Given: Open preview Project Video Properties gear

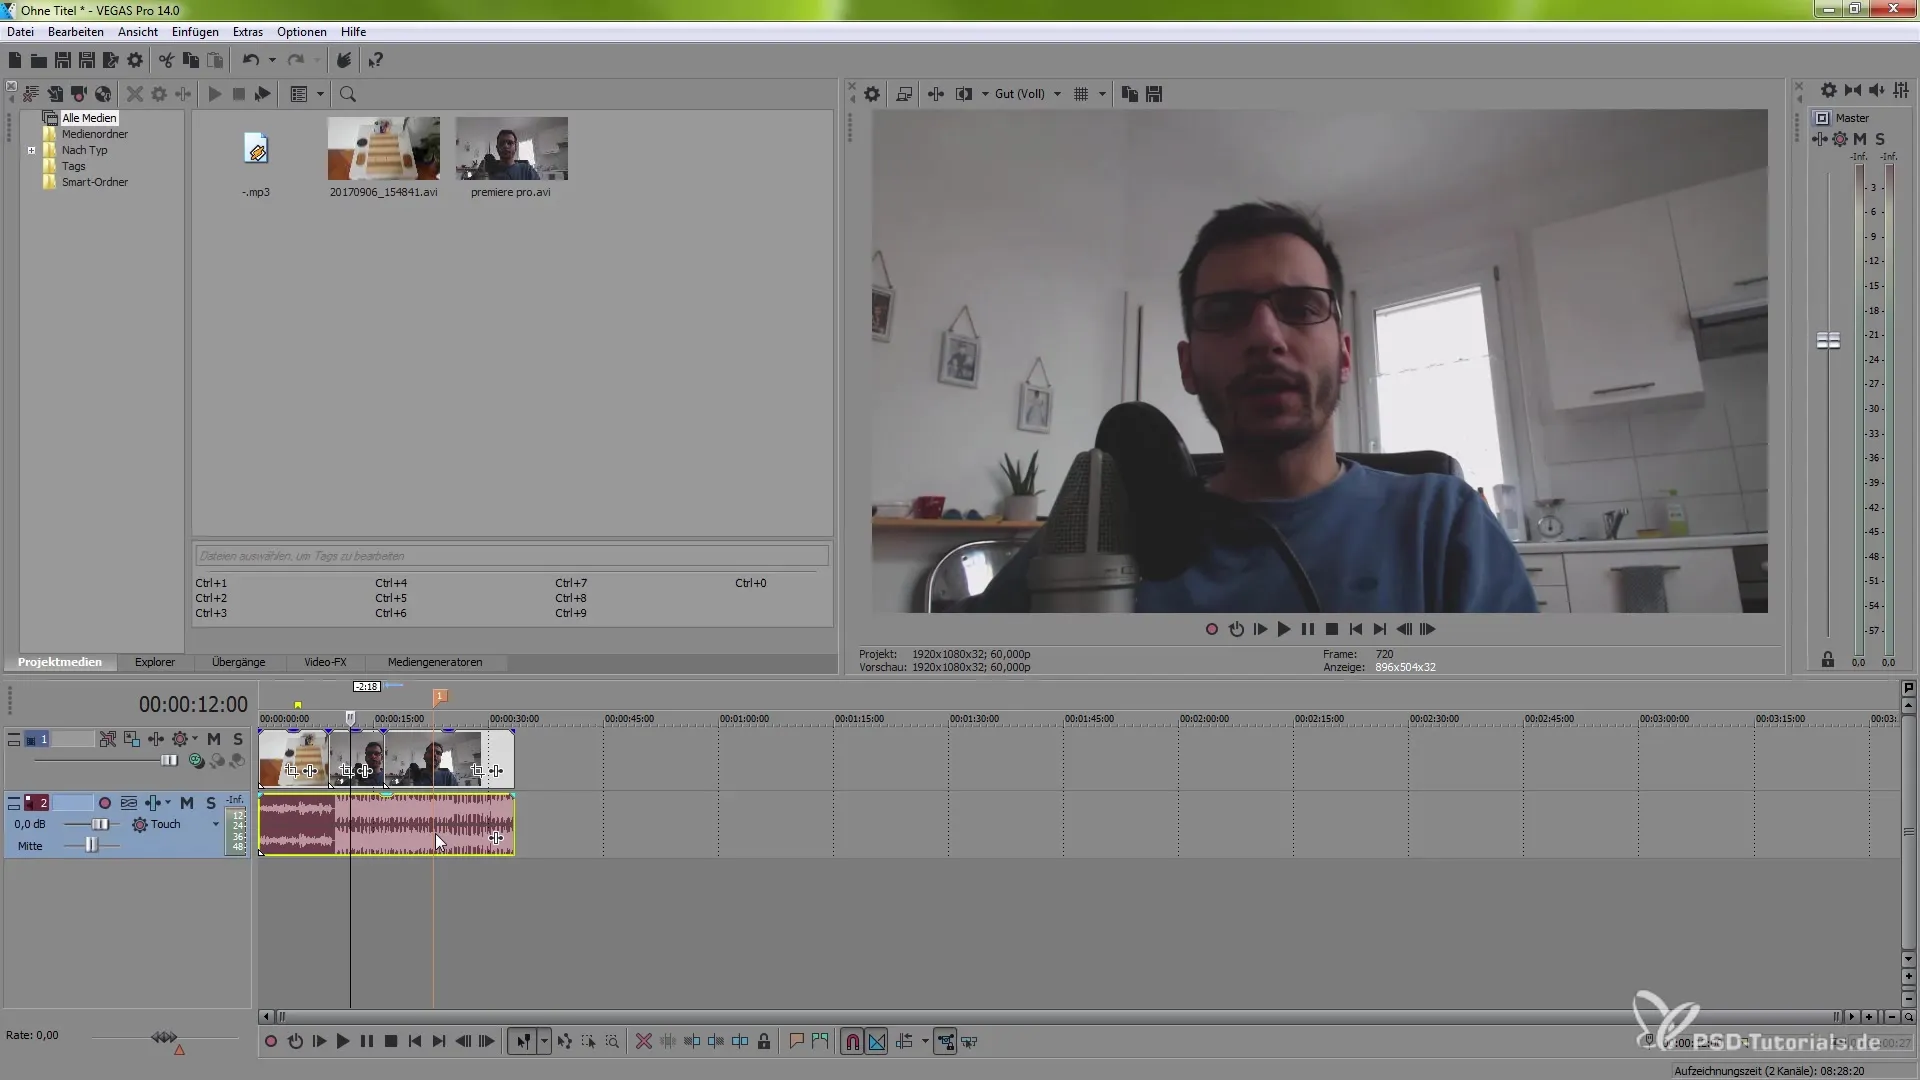Looking at the screenshot, I should coord(872,94).
